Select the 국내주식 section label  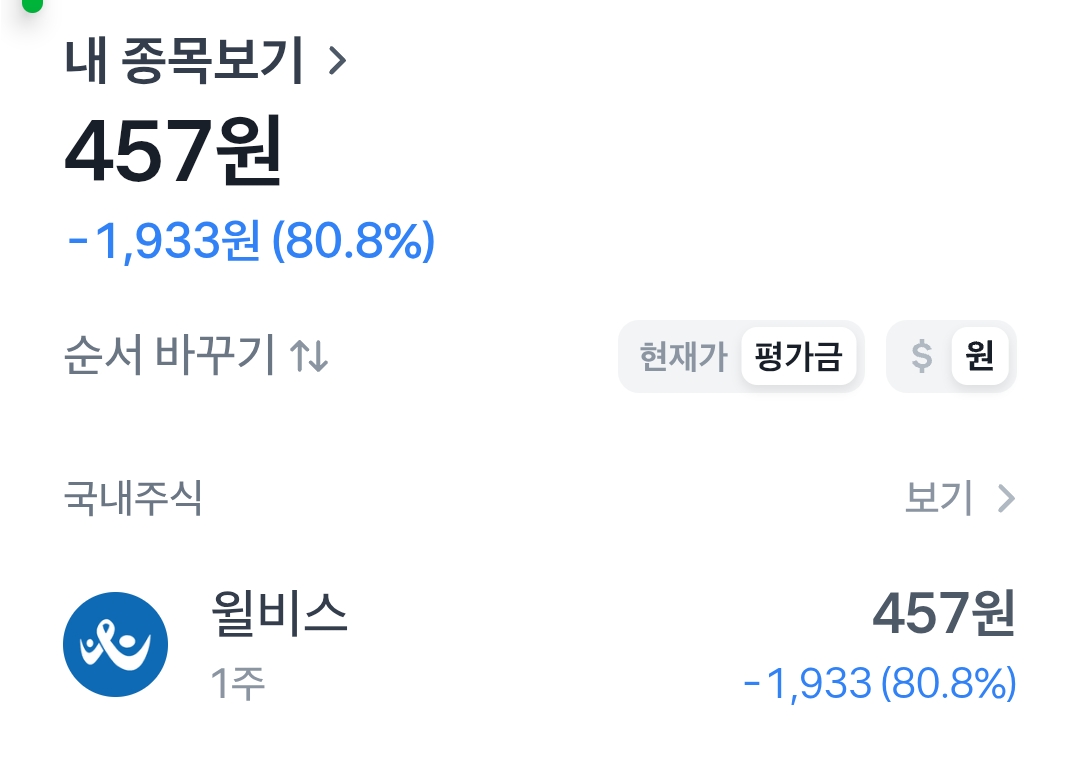click(133, 498)
